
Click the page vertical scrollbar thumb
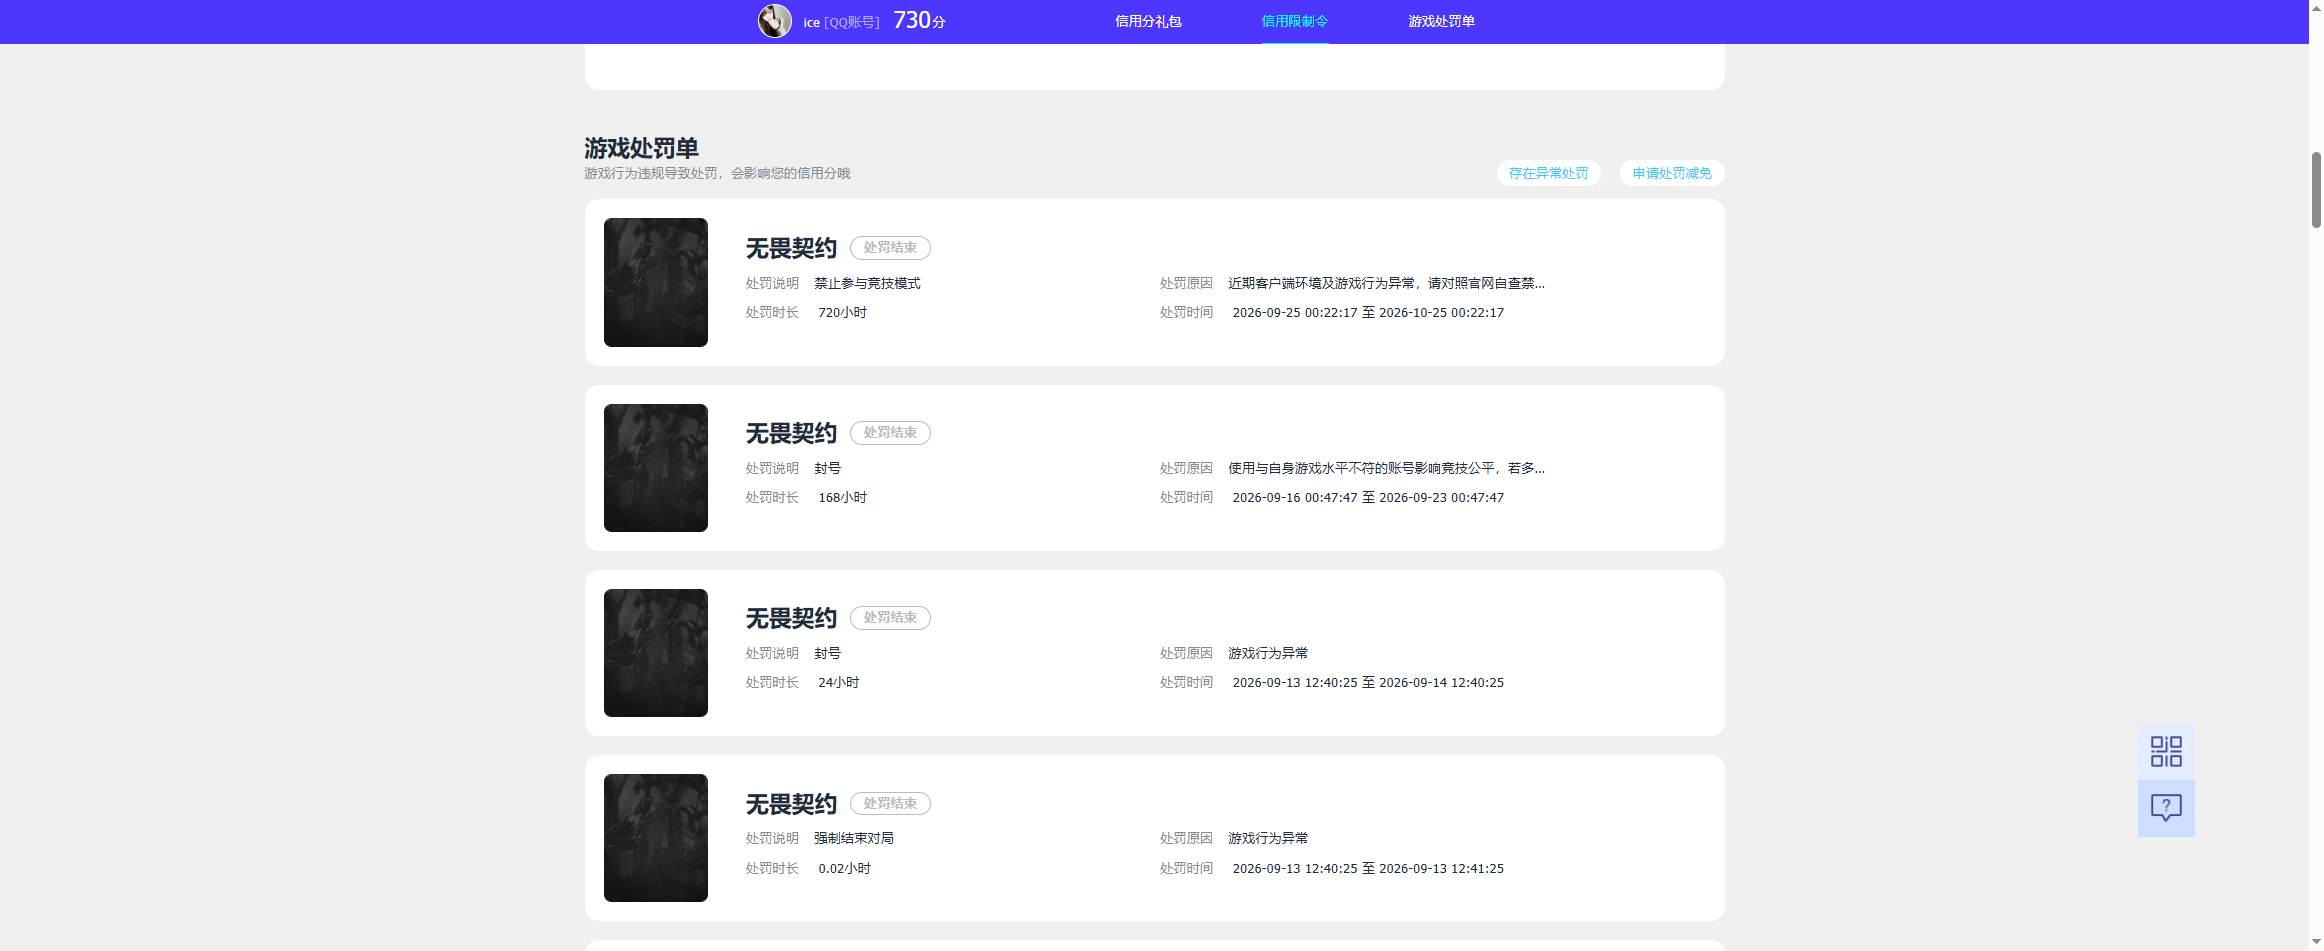click(2316, 190)
